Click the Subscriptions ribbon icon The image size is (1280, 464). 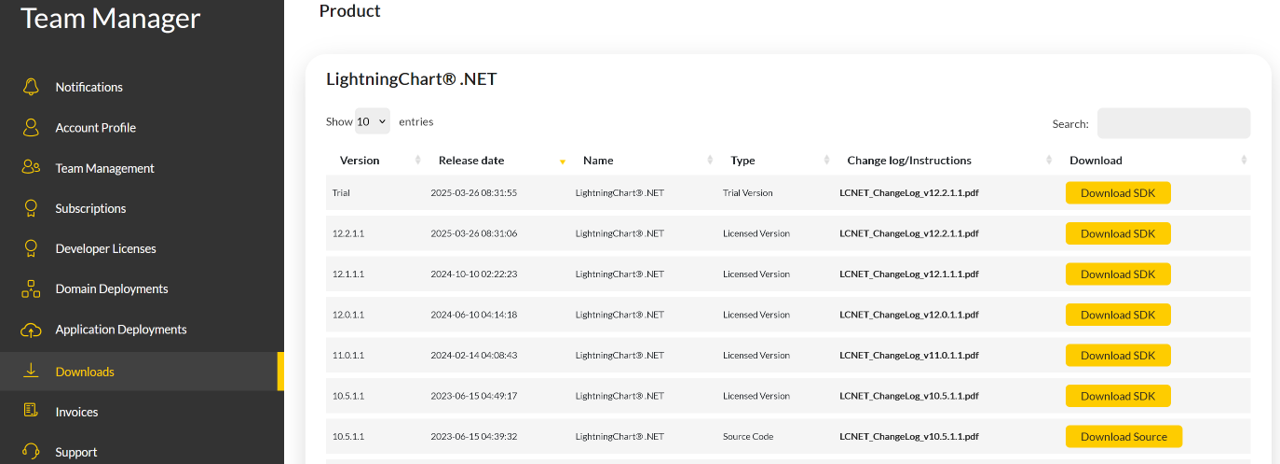click(x=31, y=208)
